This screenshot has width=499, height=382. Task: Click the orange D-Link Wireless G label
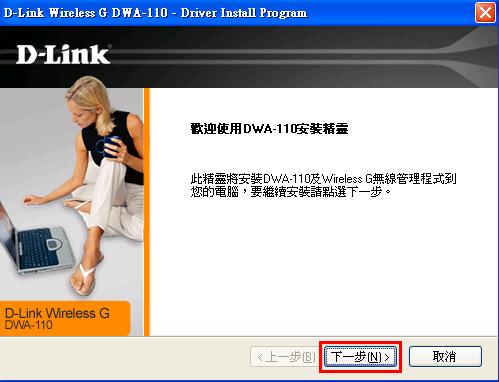click(x=57, y=313)
